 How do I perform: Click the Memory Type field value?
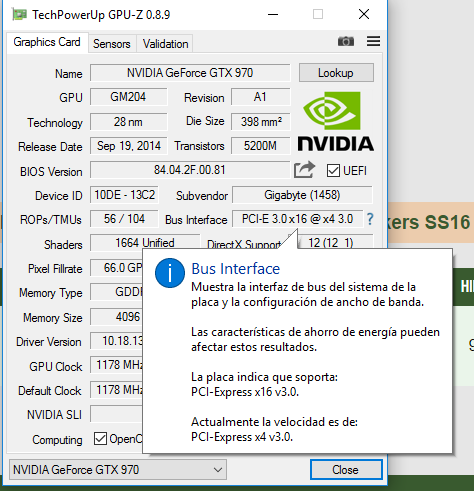pos(116,292)
